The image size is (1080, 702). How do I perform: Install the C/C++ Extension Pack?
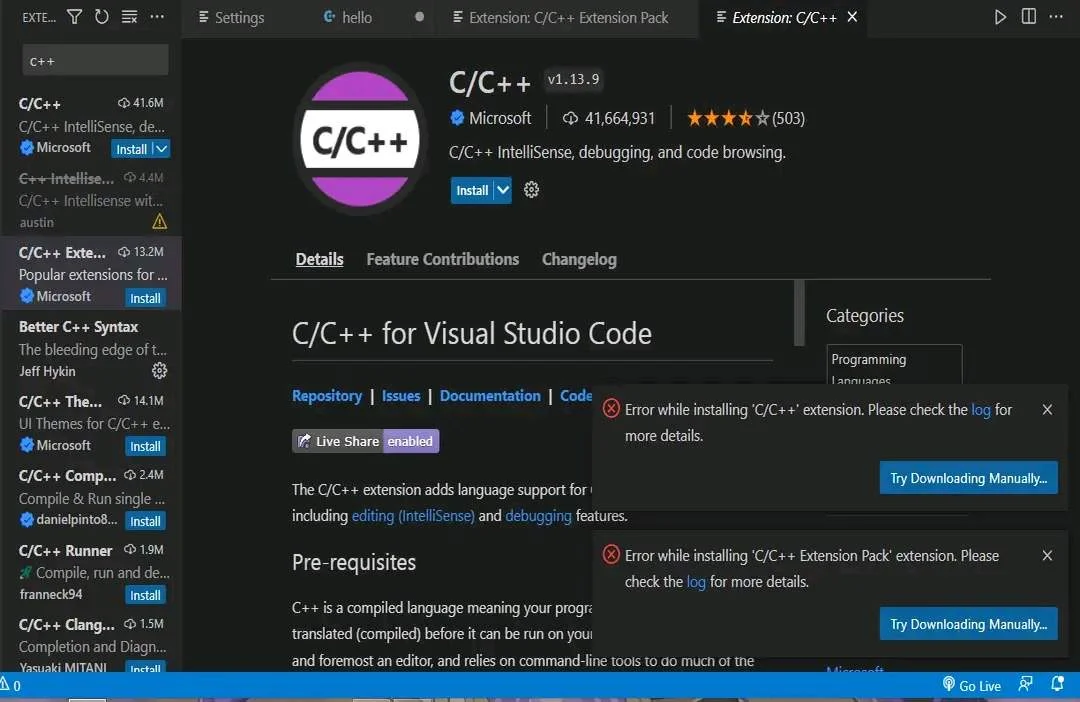tap(145, 298)
